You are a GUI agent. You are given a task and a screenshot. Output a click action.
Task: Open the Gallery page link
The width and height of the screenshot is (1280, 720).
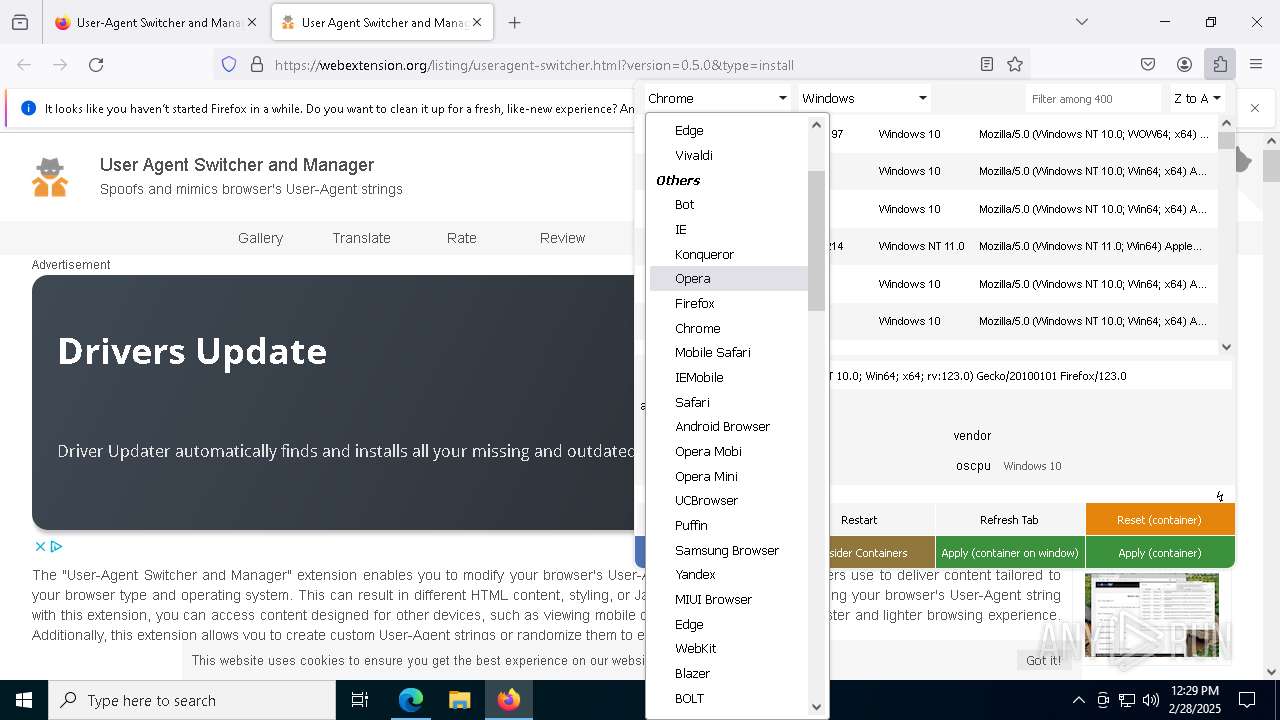(x=260, y=238)
